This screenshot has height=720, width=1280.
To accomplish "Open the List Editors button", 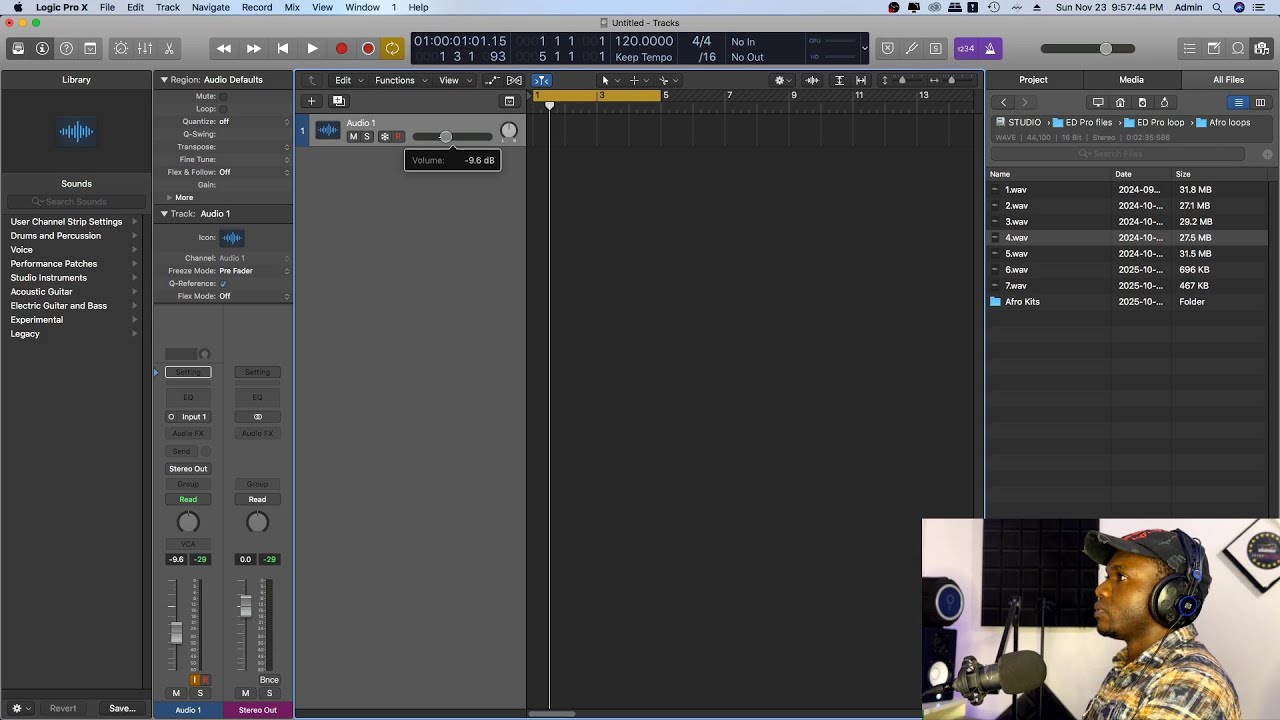I will [x=1189, y=48].
